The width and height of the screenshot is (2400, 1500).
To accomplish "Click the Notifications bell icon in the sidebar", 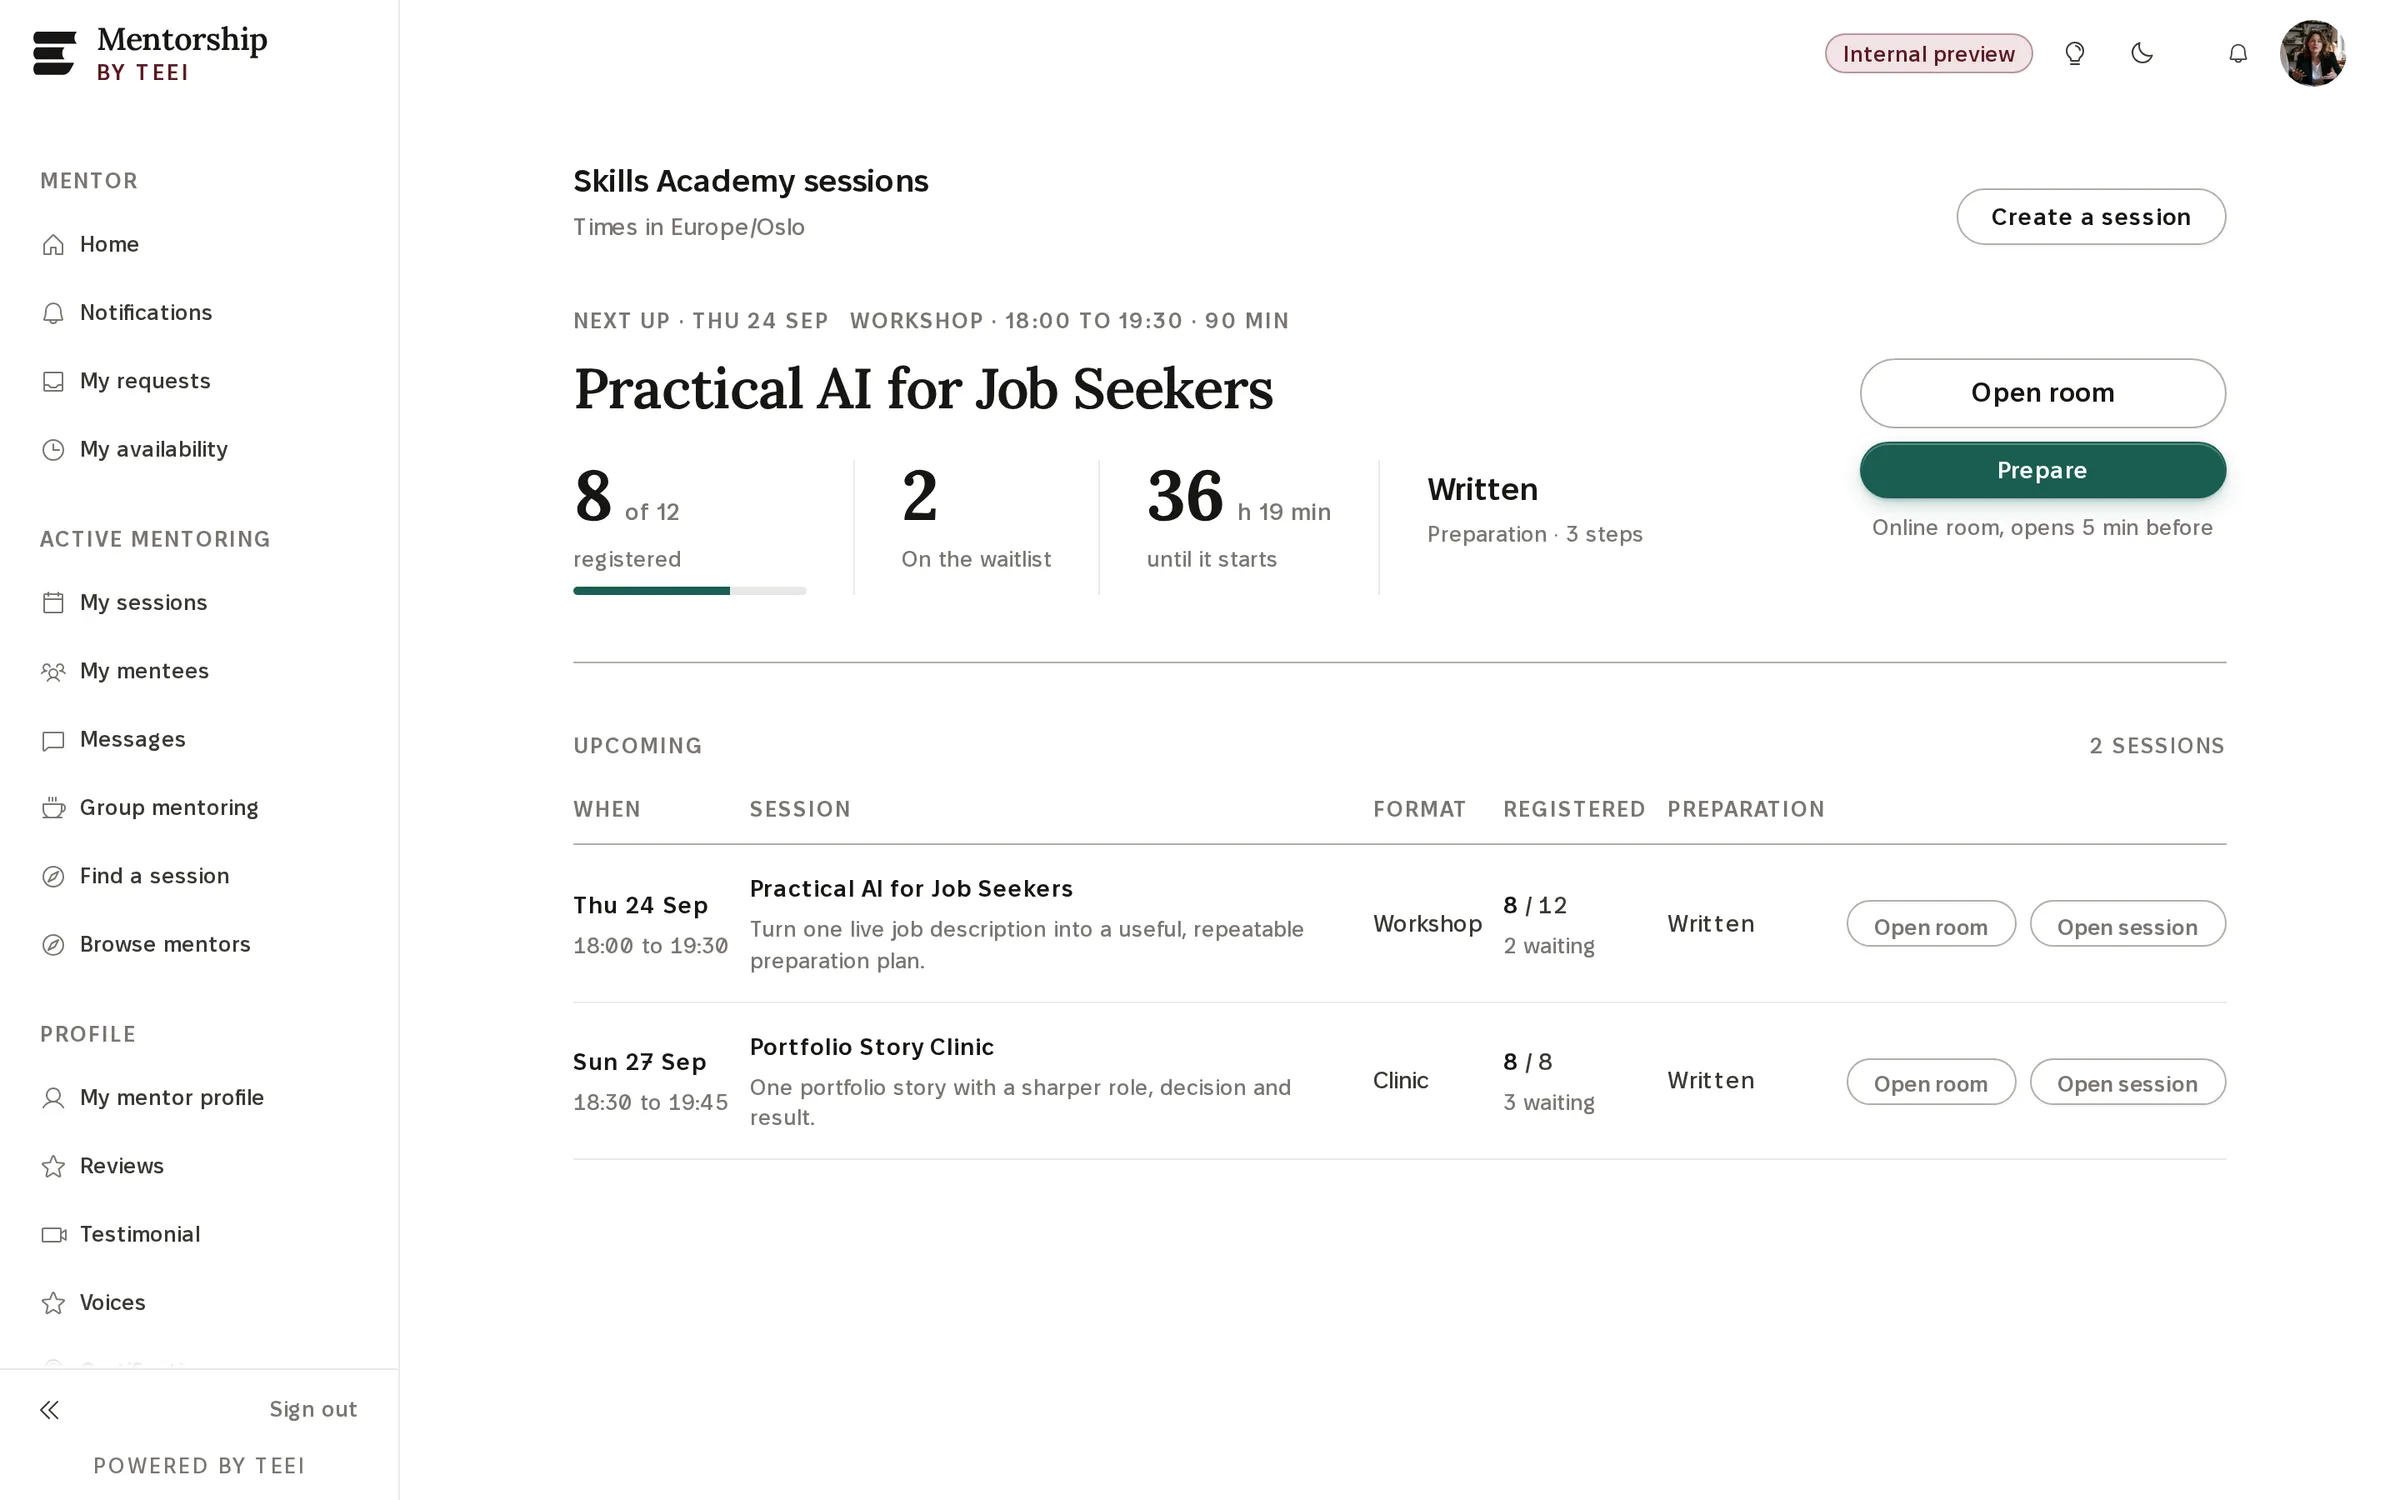I will tap(53, 313).
